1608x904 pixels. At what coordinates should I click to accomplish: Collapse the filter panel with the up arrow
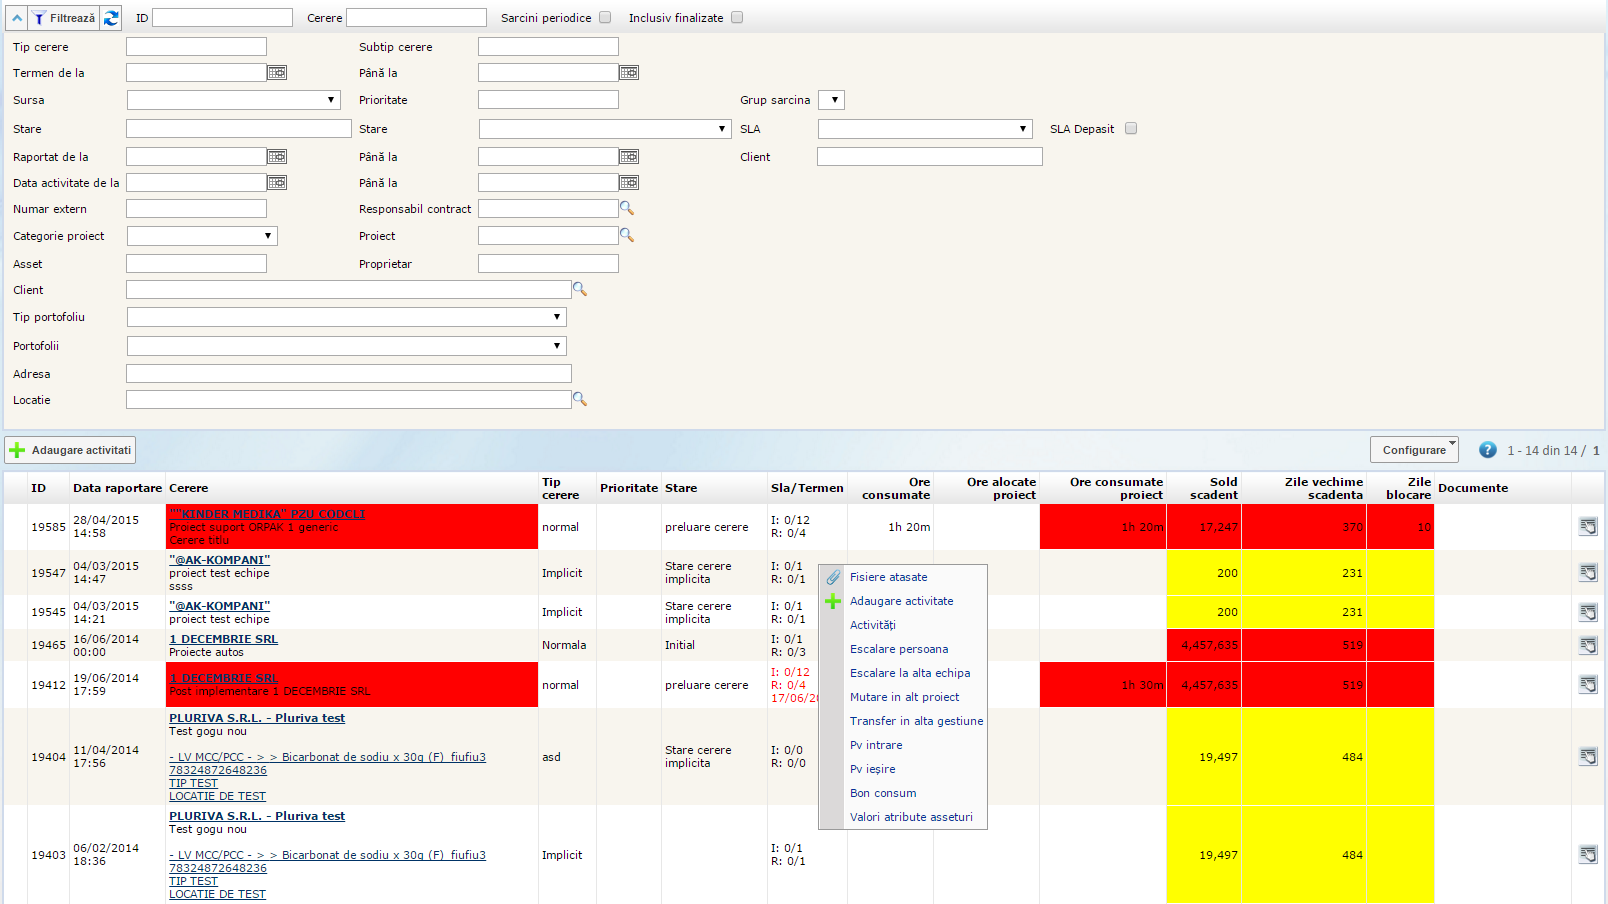[x=17, y=18]
